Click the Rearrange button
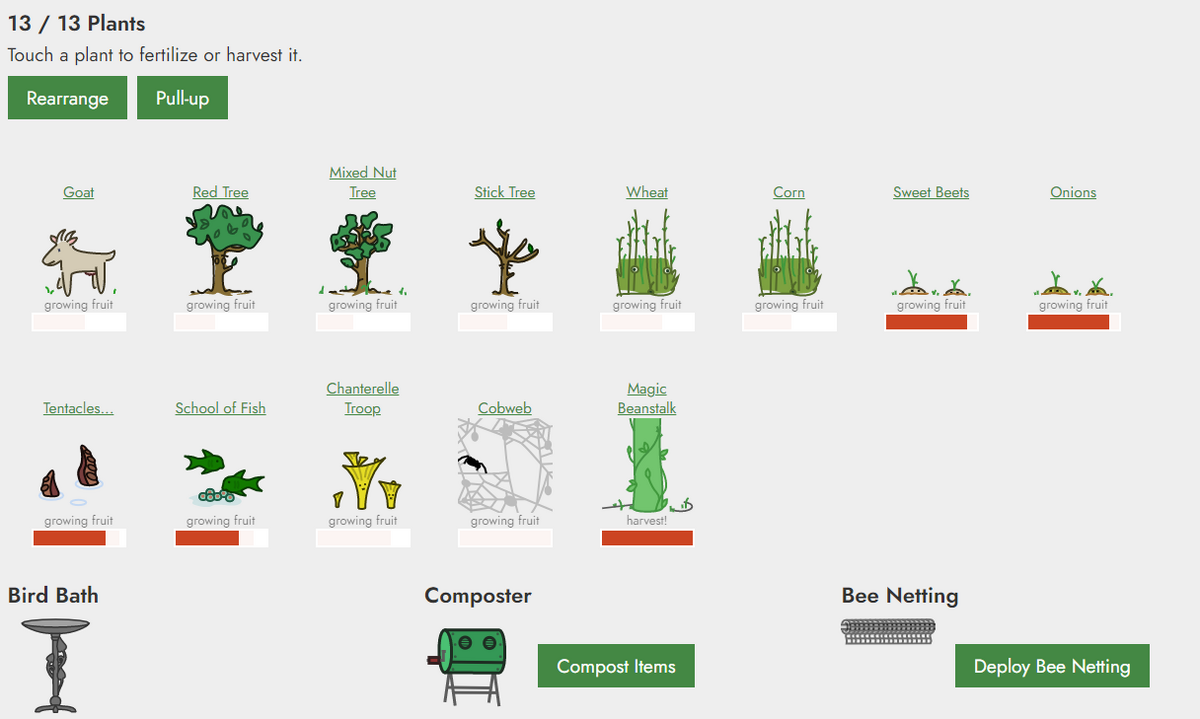The image size is (1200, 719). pyautogui.click(x=67, y=98)
